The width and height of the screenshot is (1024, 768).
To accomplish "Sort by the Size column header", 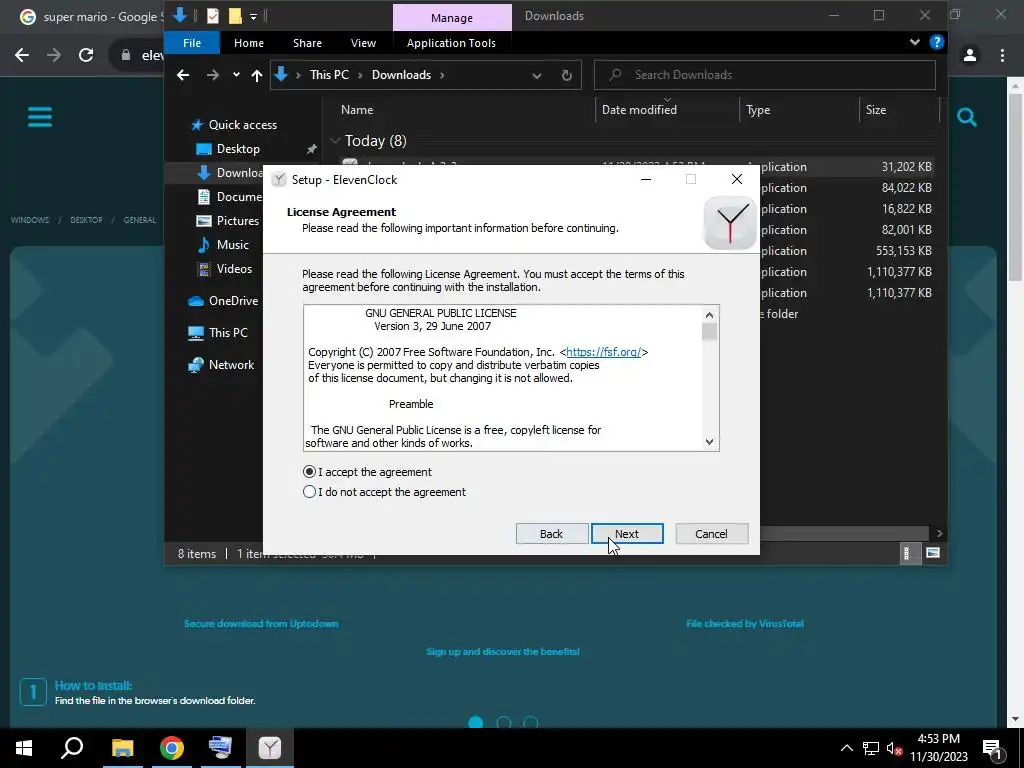I will point(876,110).
